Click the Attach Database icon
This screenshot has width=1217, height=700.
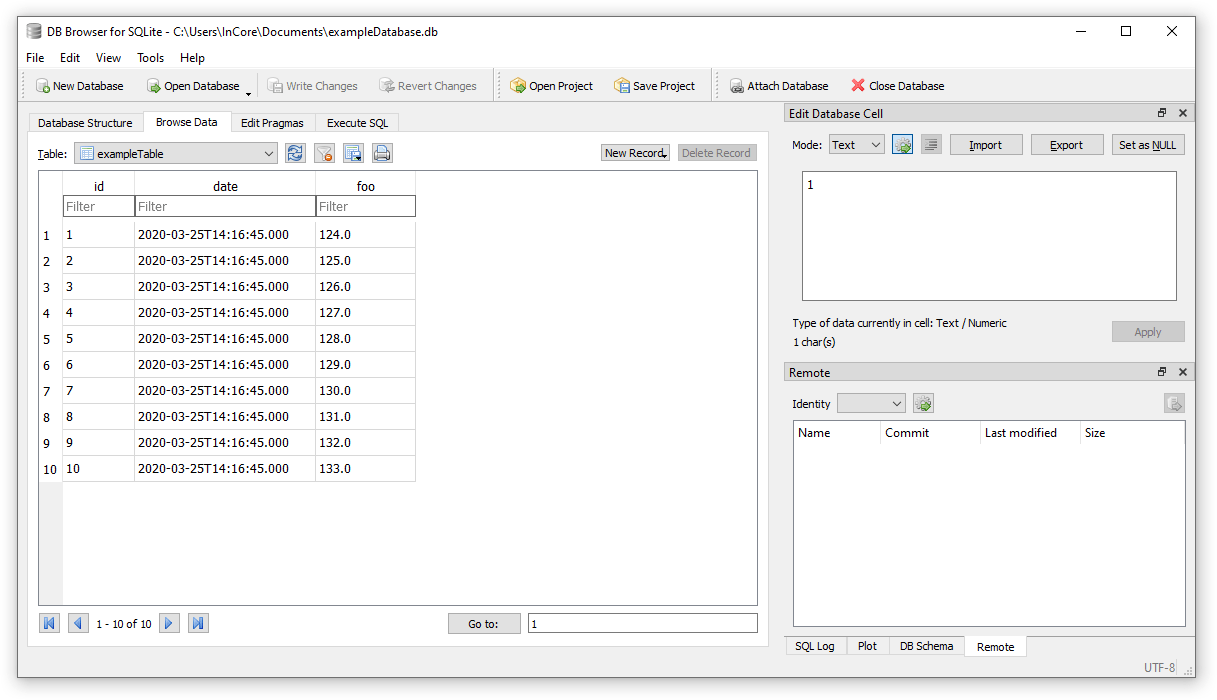point(736,86)
